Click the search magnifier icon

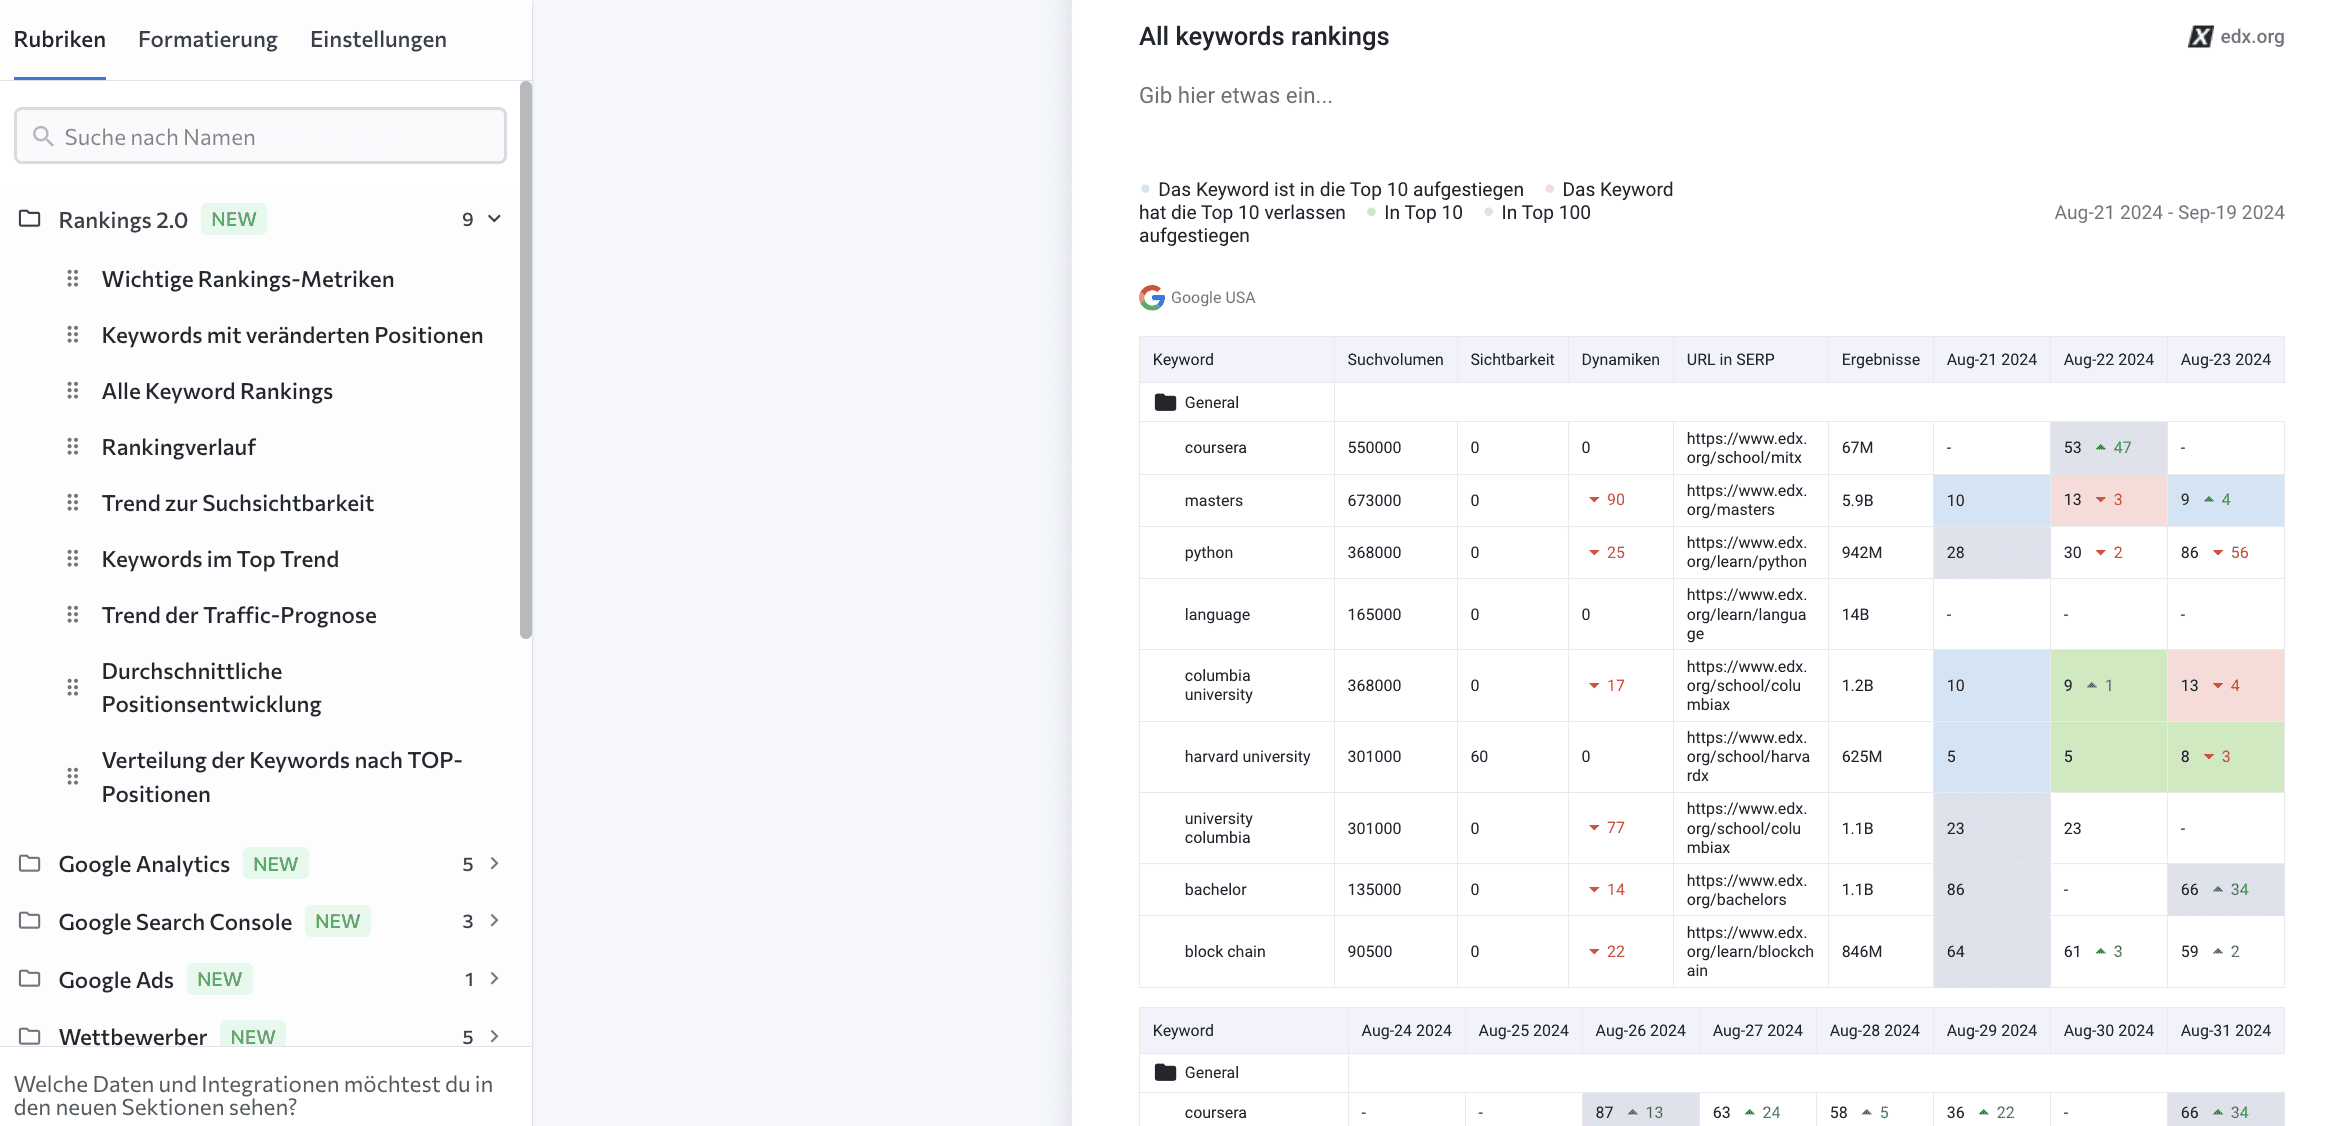point(43,136)
